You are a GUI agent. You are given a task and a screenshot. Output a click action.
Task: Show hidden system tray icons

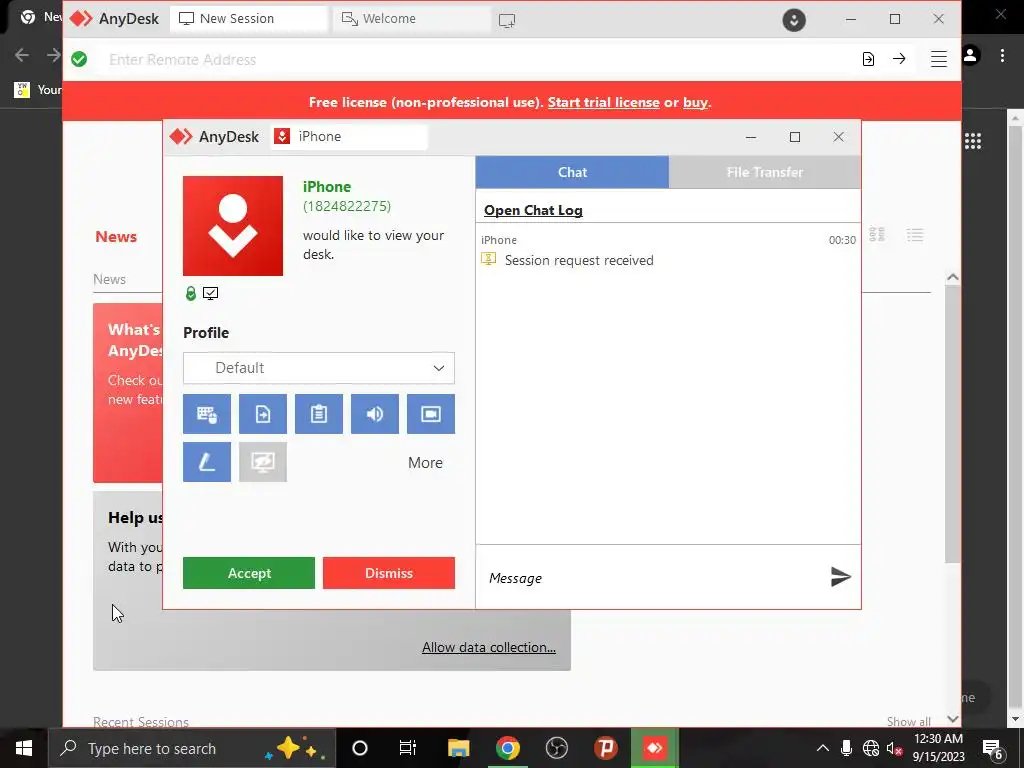(x=823, y=748)
